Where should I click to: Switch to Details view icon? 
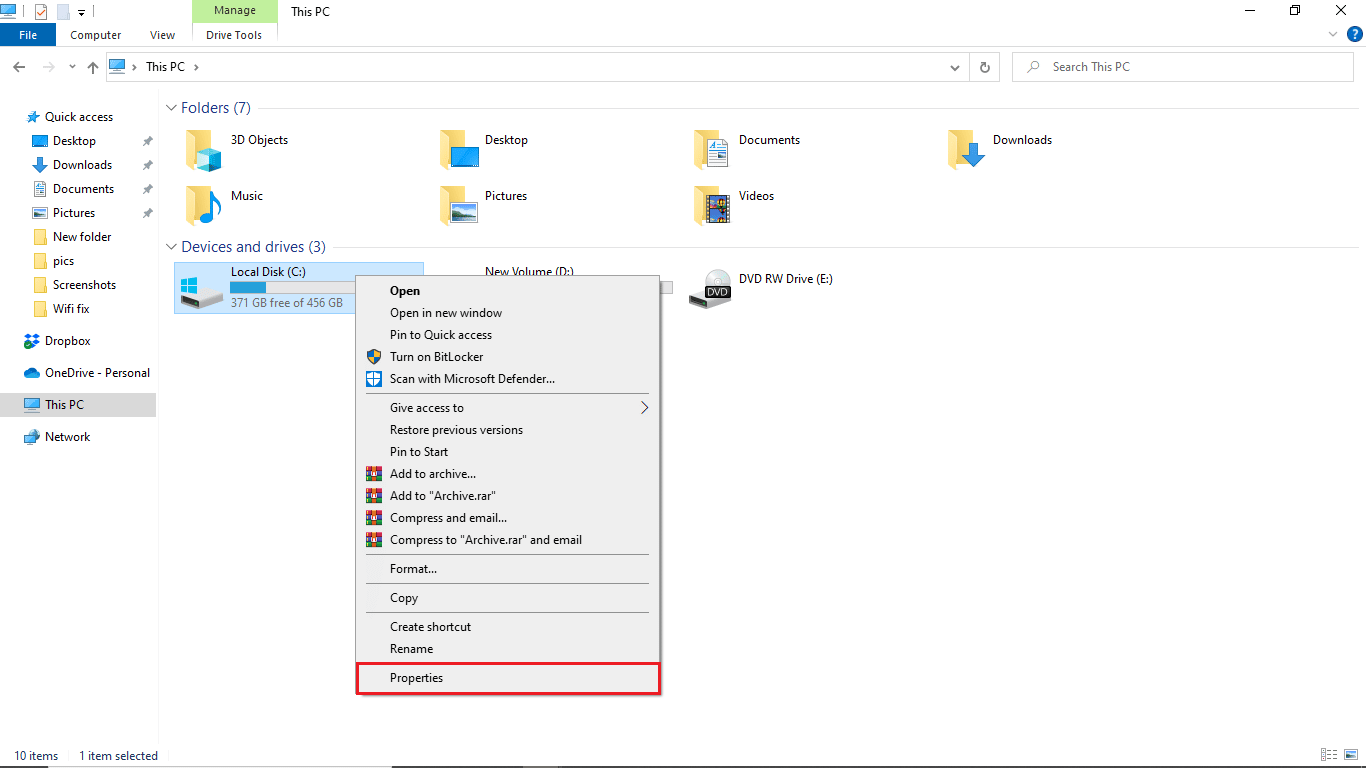(1328, 755)
